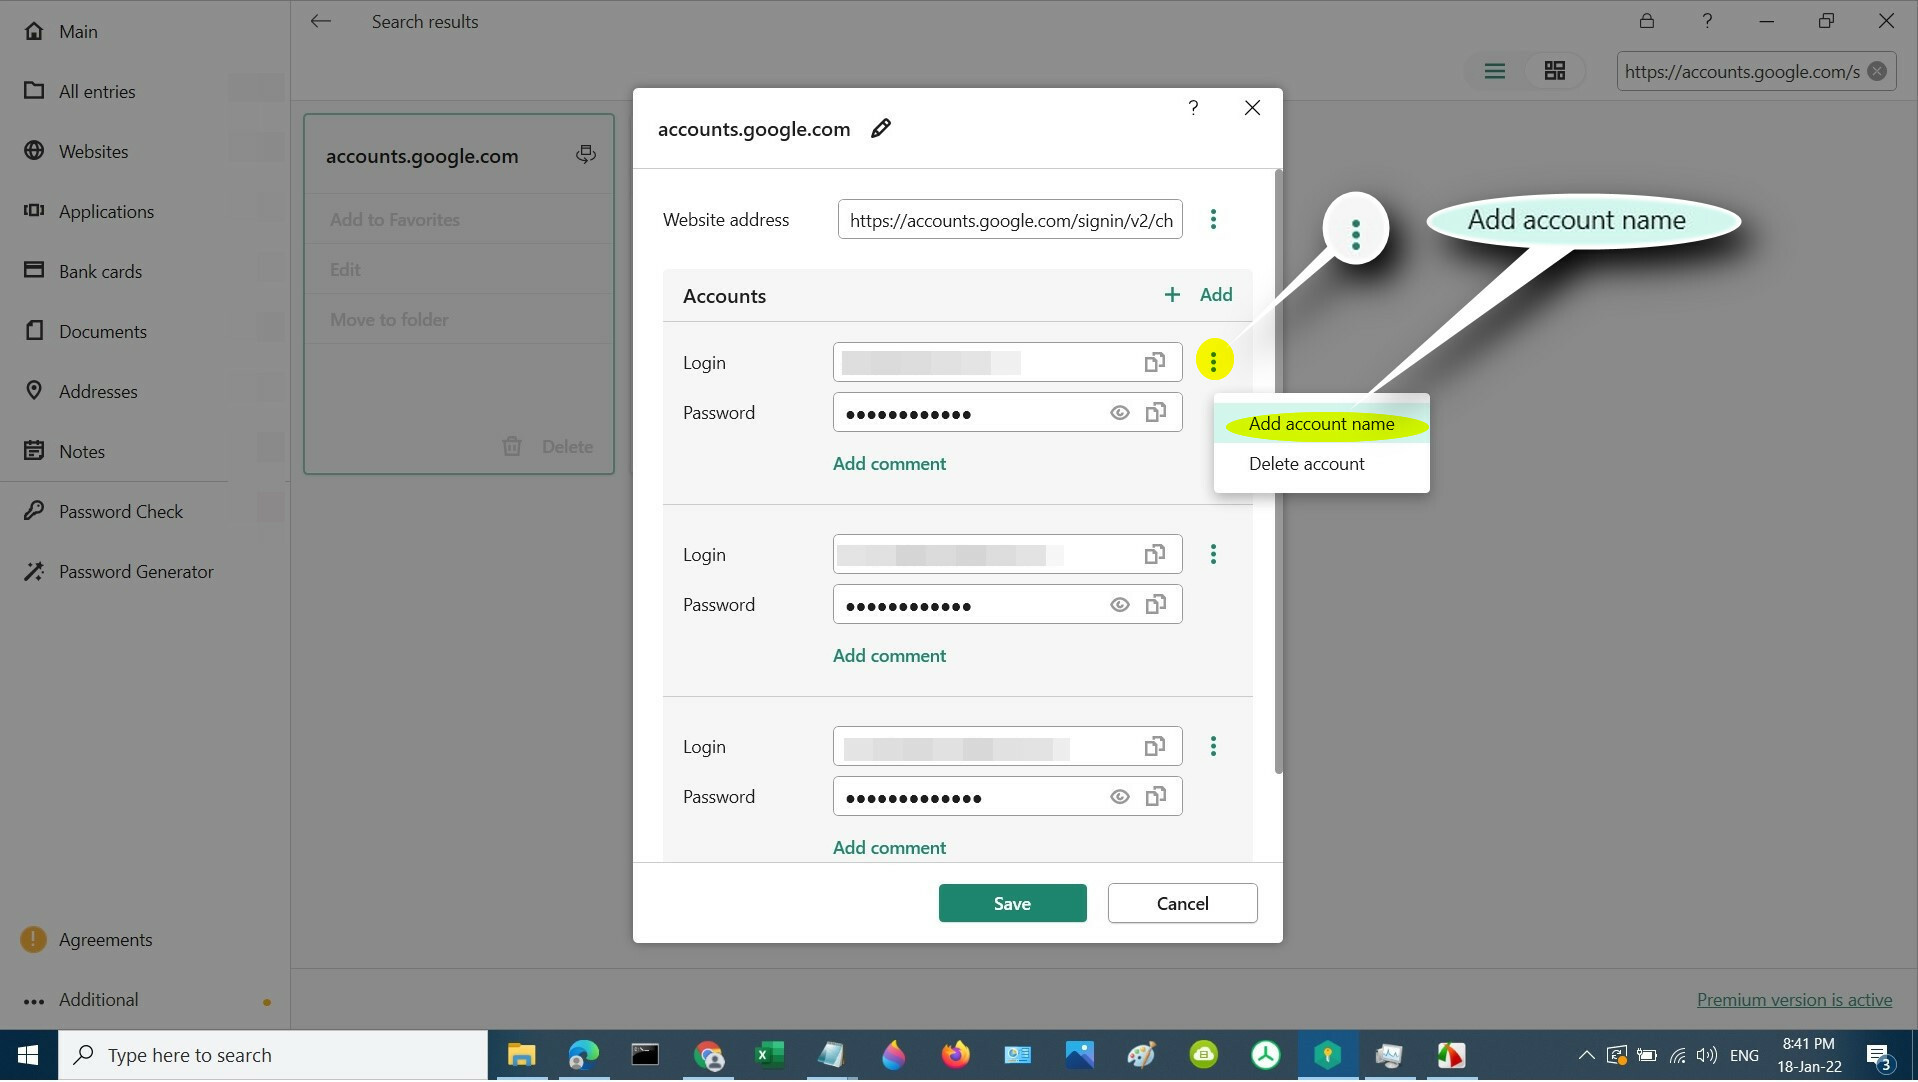Viewport: 1918px width, 1082px height.
Task: Copy the second account login
Action: [1155, 554]
